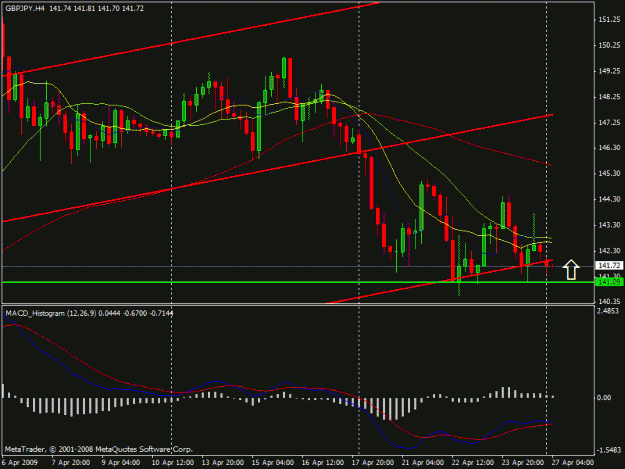Viewport: 625px width, 469px height.
Task: Click the 22 Apr 12:00 time label
Action: (x=473, y=463)
